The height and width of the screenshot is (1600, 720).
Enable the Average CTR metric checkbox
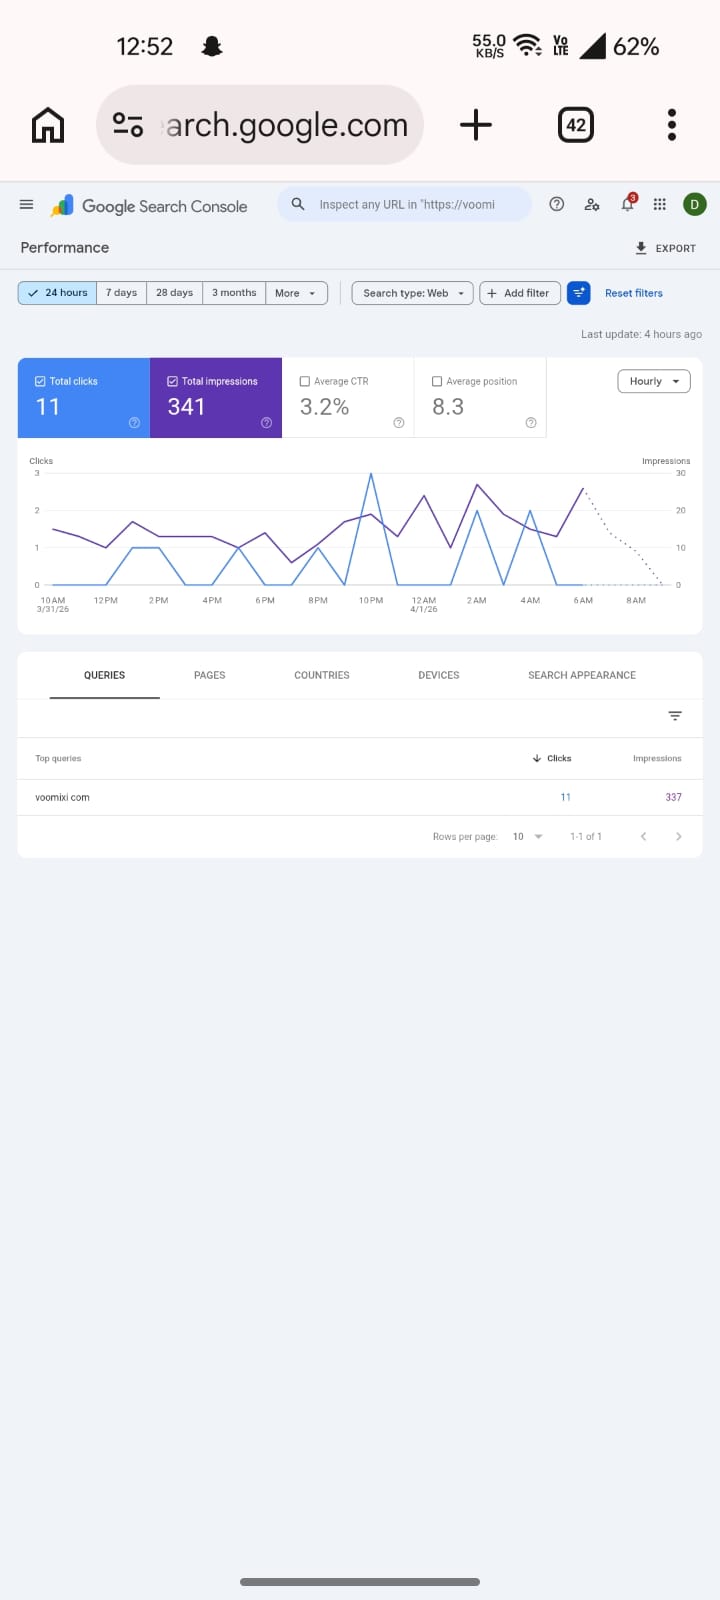(305, 381)
